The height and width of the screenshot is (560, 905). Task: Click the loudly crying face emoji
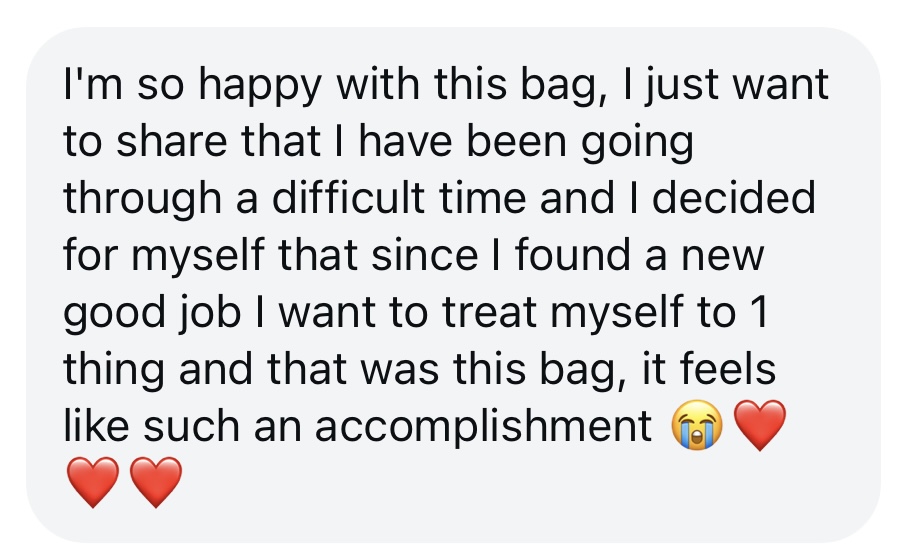[x=697, y=425]
